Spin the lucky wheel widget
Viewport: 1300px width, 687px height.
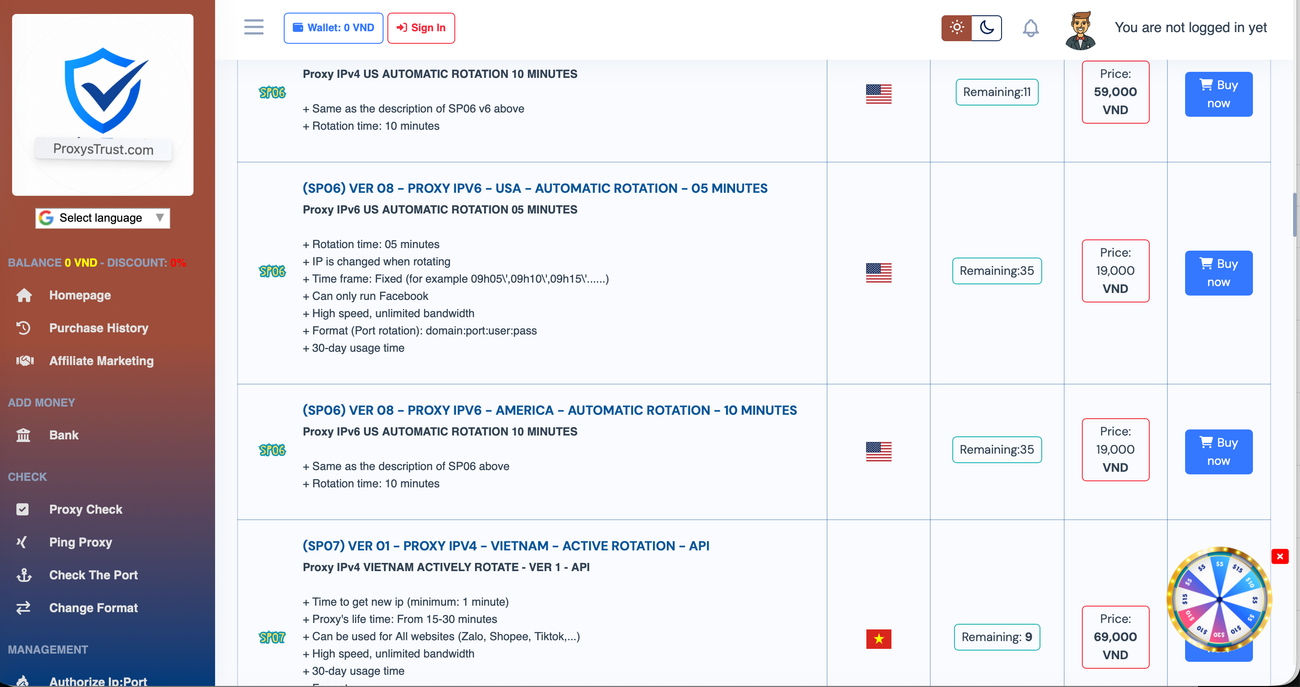pos(1219,599)
